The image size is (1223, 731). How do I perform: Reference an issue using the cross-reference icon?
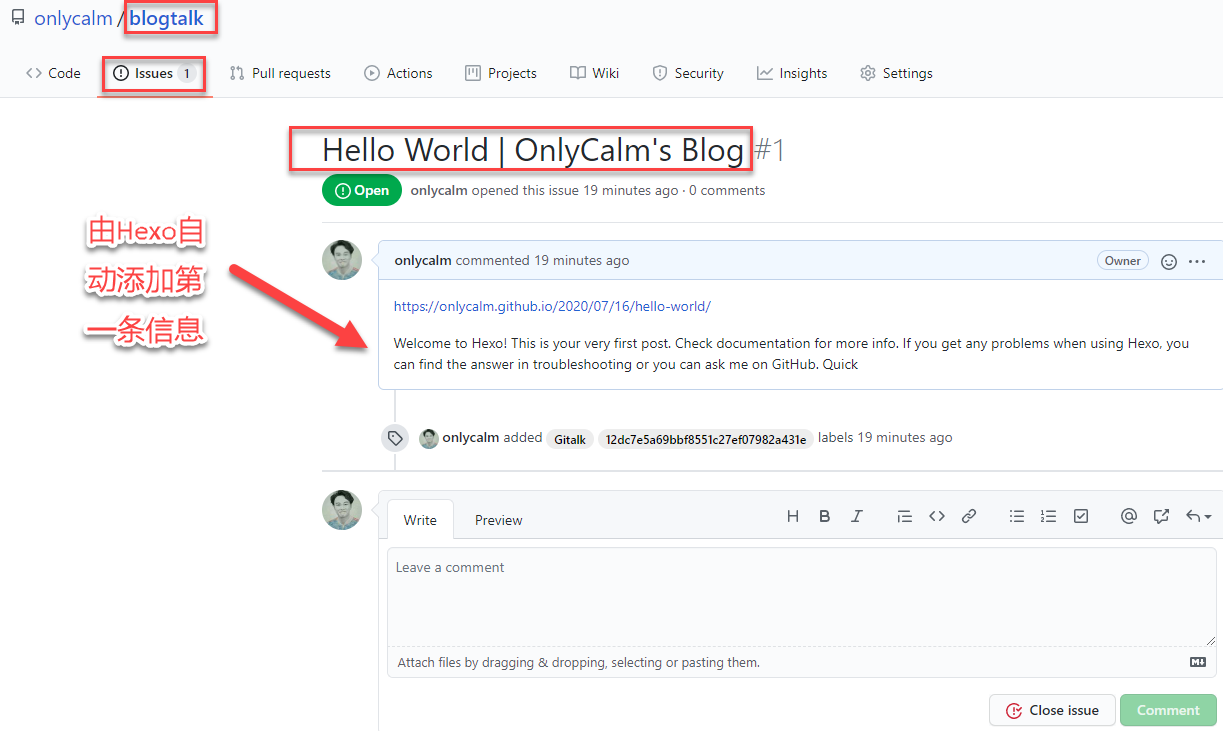pyautogui.click(x=1161, y=516)
